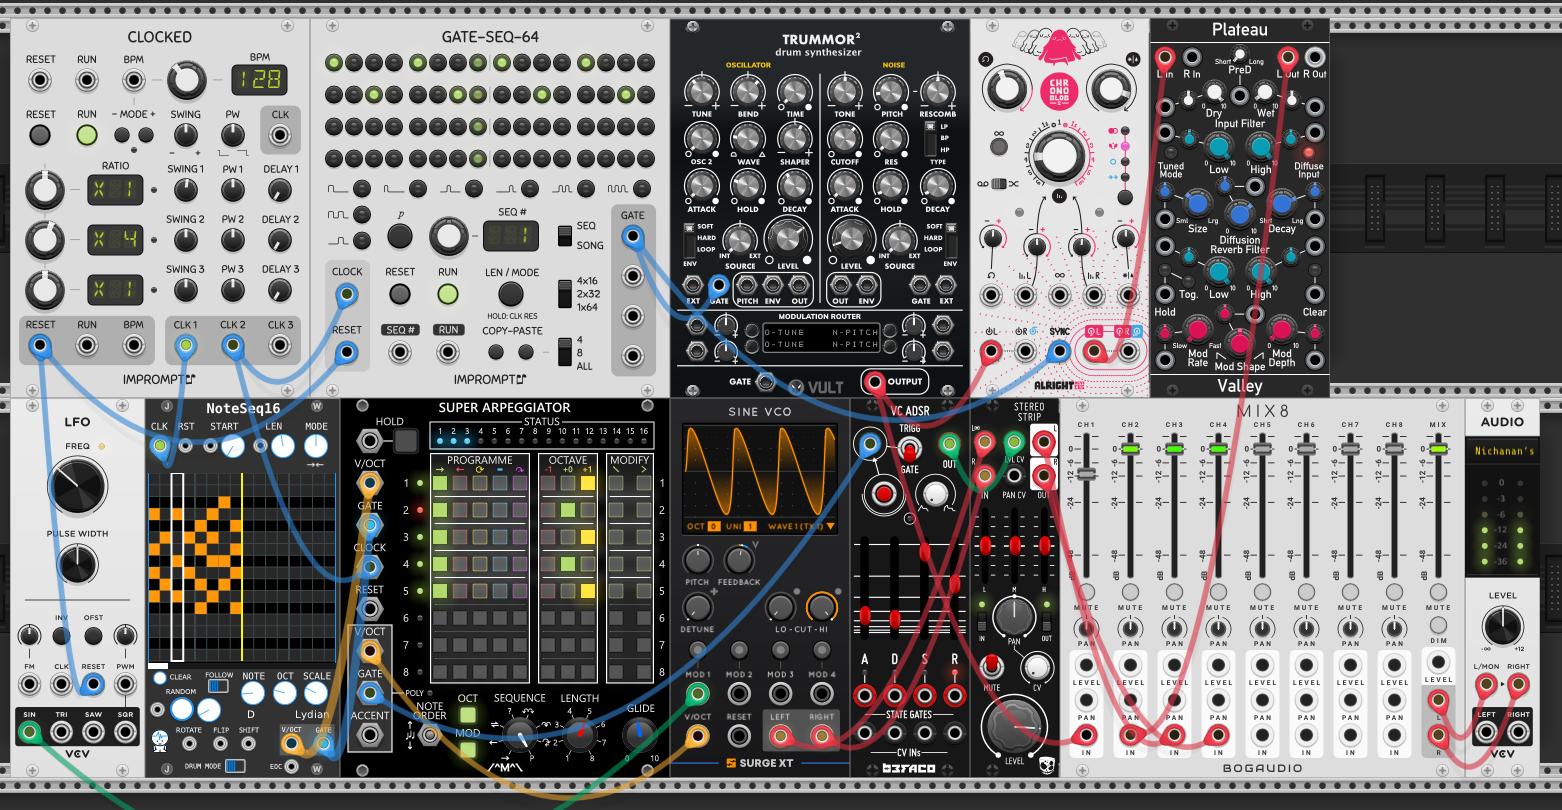Click Plateau Size knob
The image size is (1562, 810).
[x=1197, y=203]
